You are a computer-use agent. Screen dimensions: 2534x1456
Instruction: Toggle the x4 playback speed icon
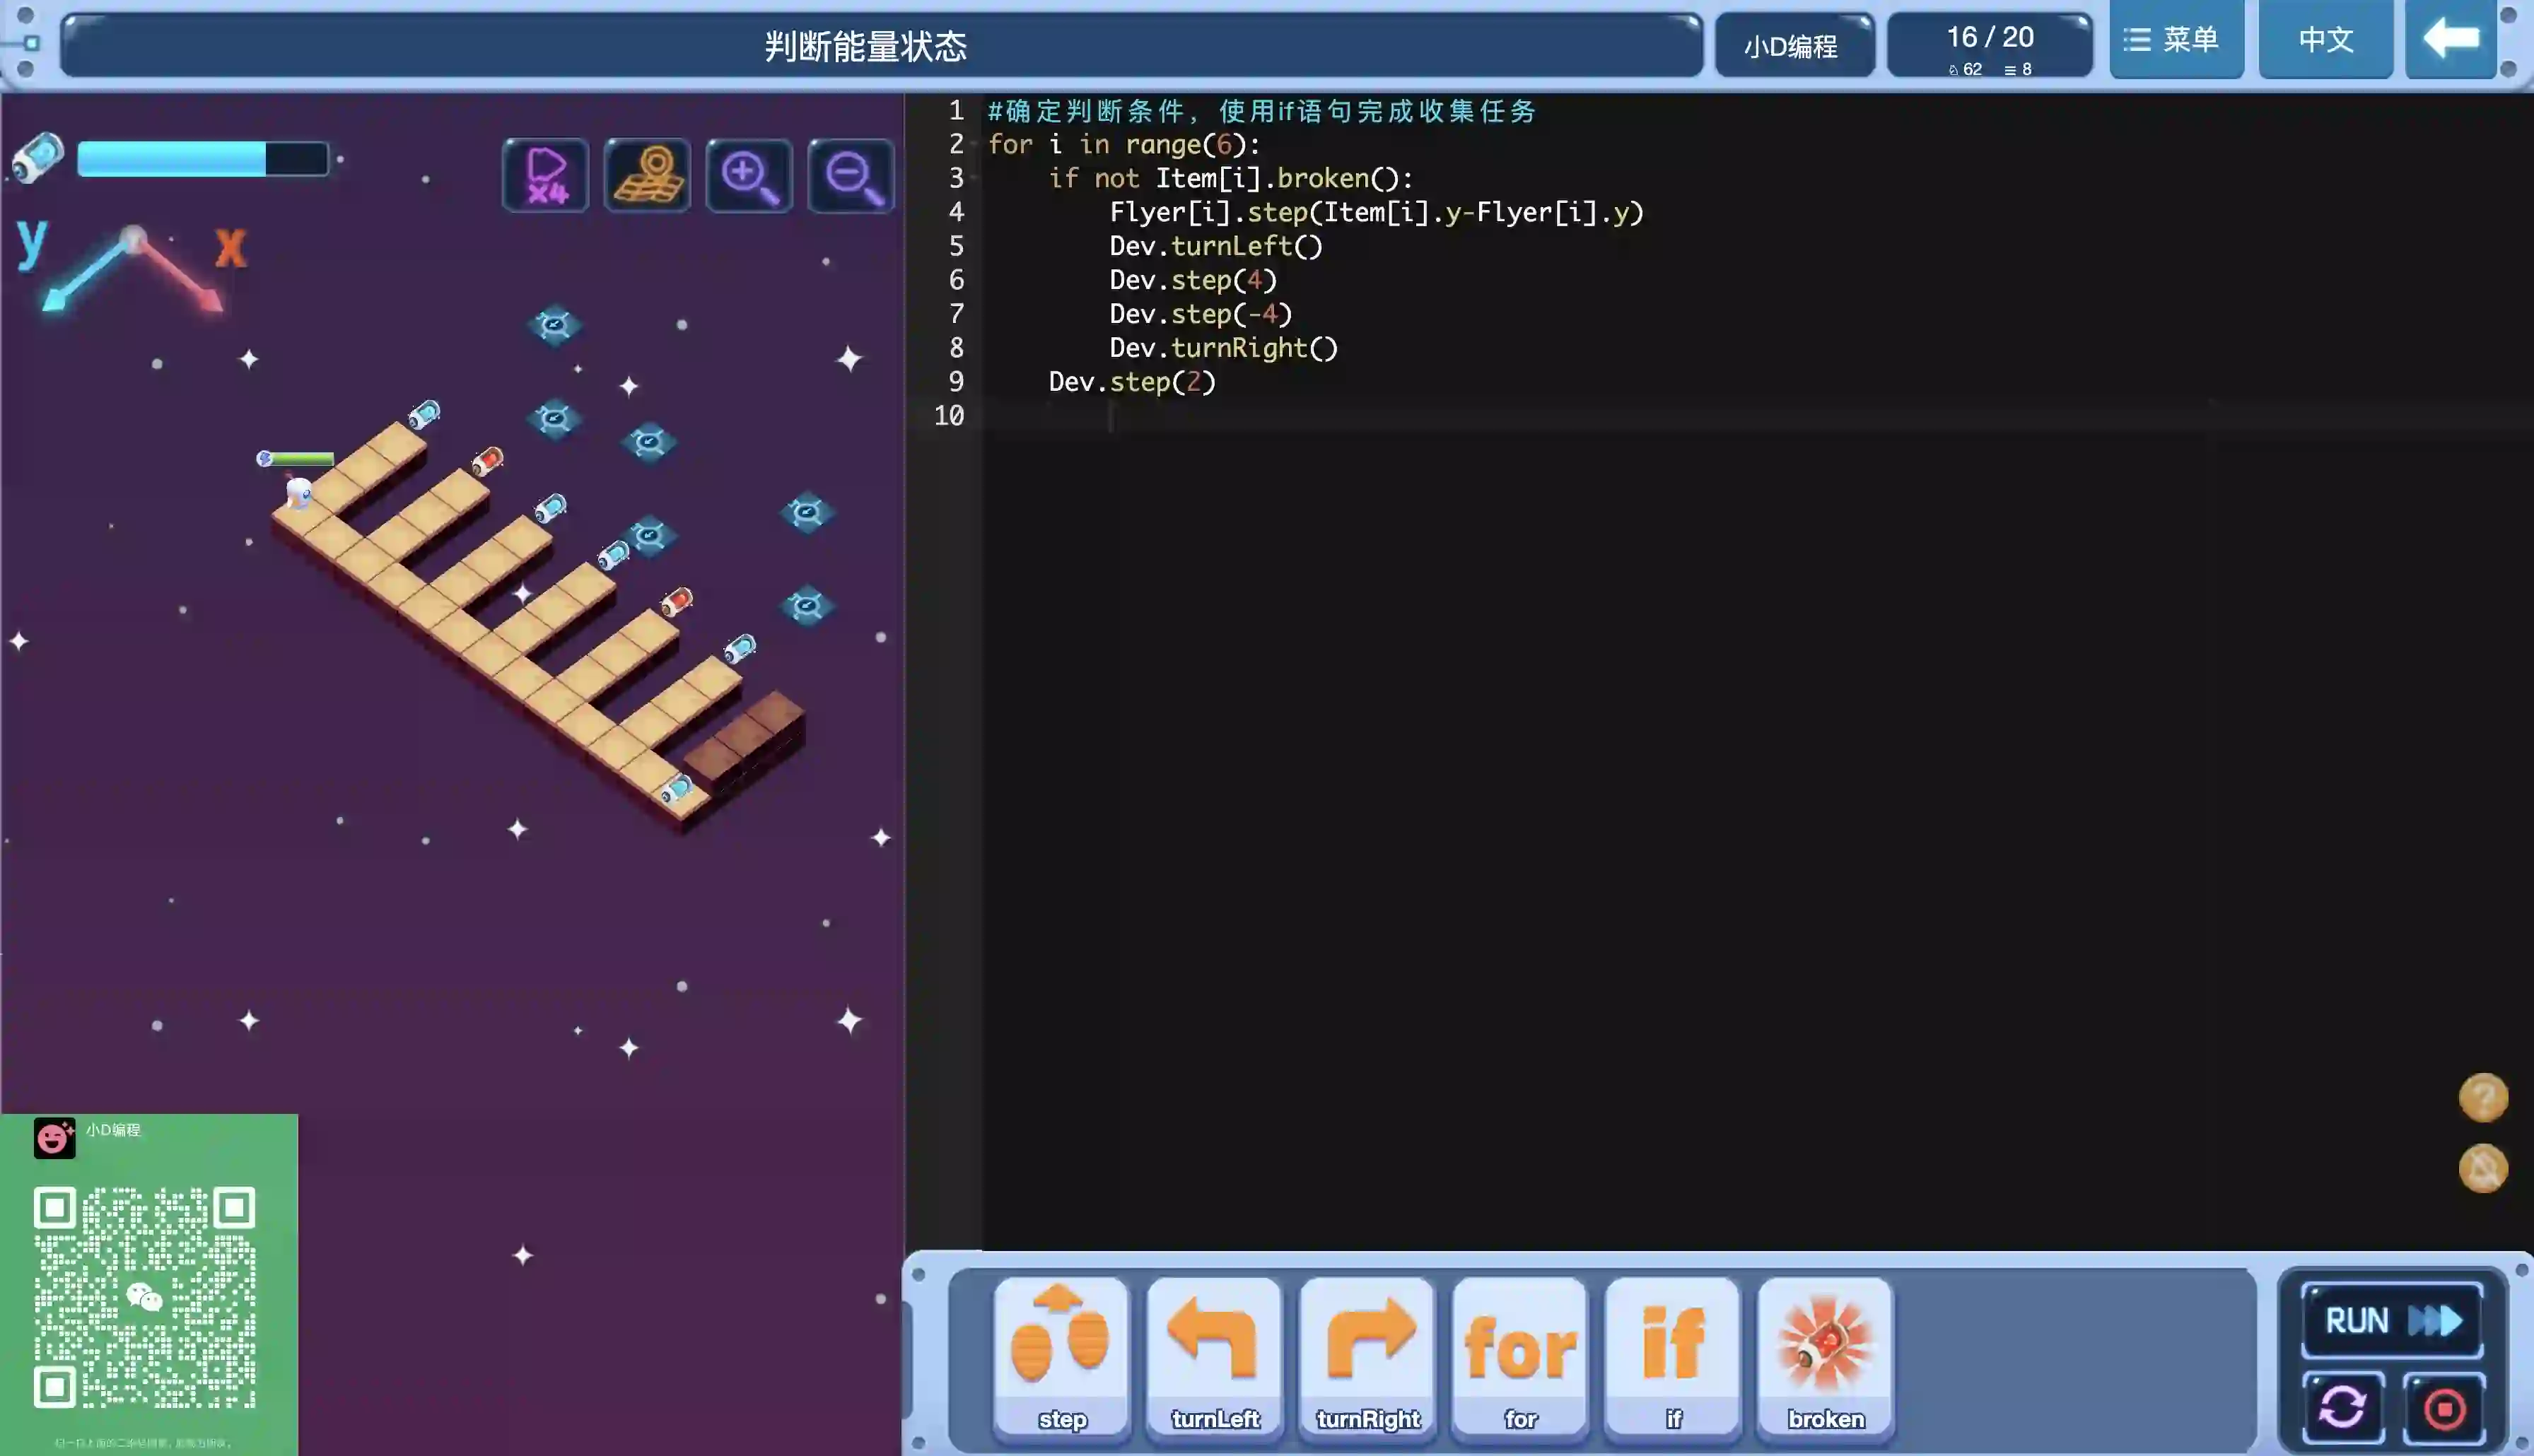point(545,176)
